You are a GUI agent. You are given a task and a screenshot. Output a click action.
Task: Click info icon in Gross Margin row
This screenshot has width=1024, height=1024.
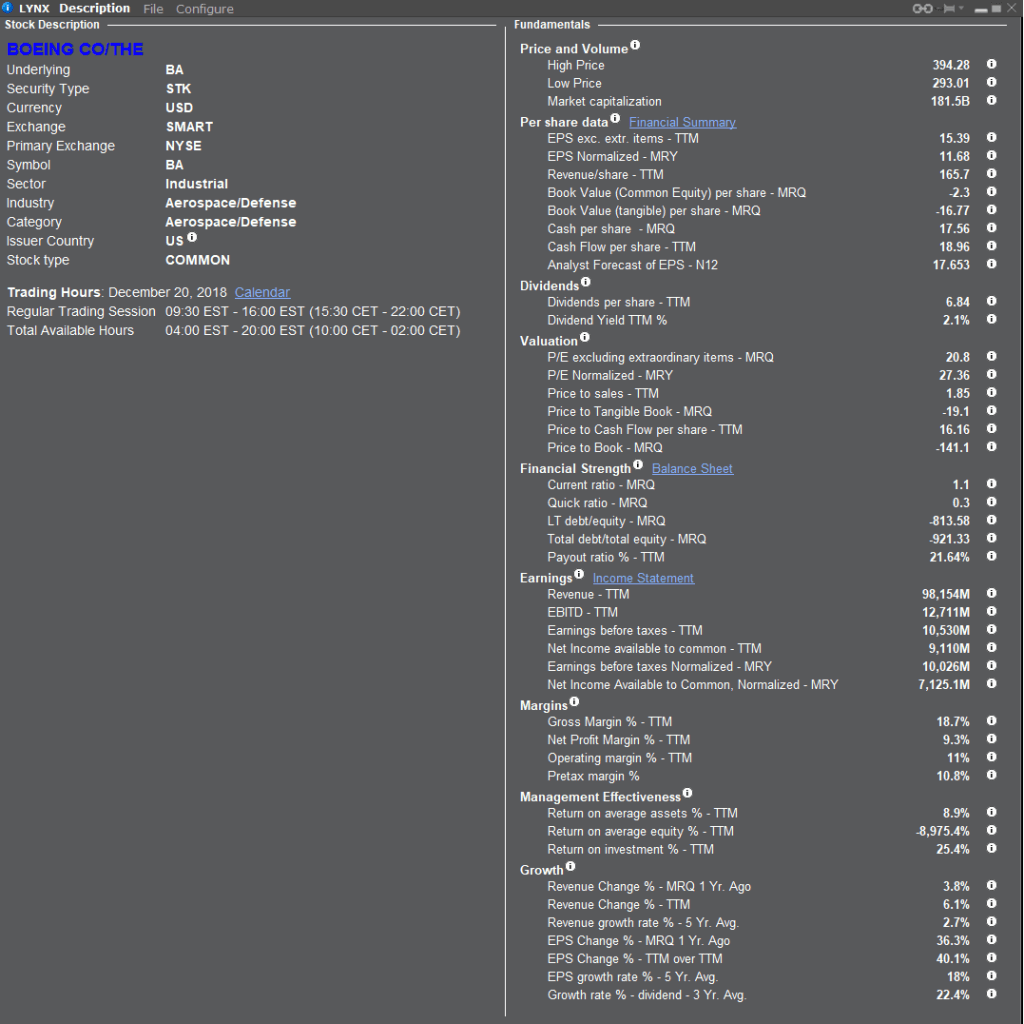tap(991, 721)
